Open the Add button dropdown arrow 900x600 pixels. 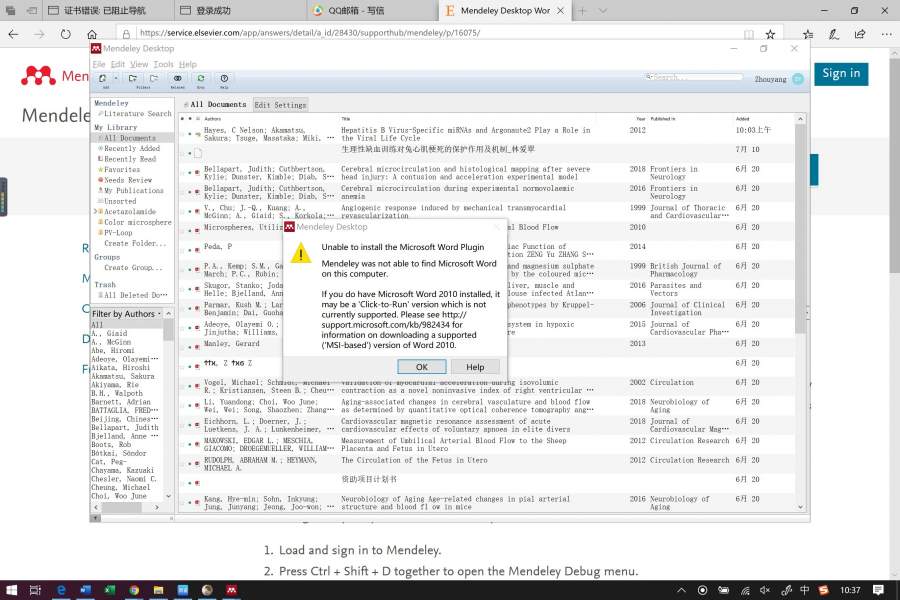[116, 78]
